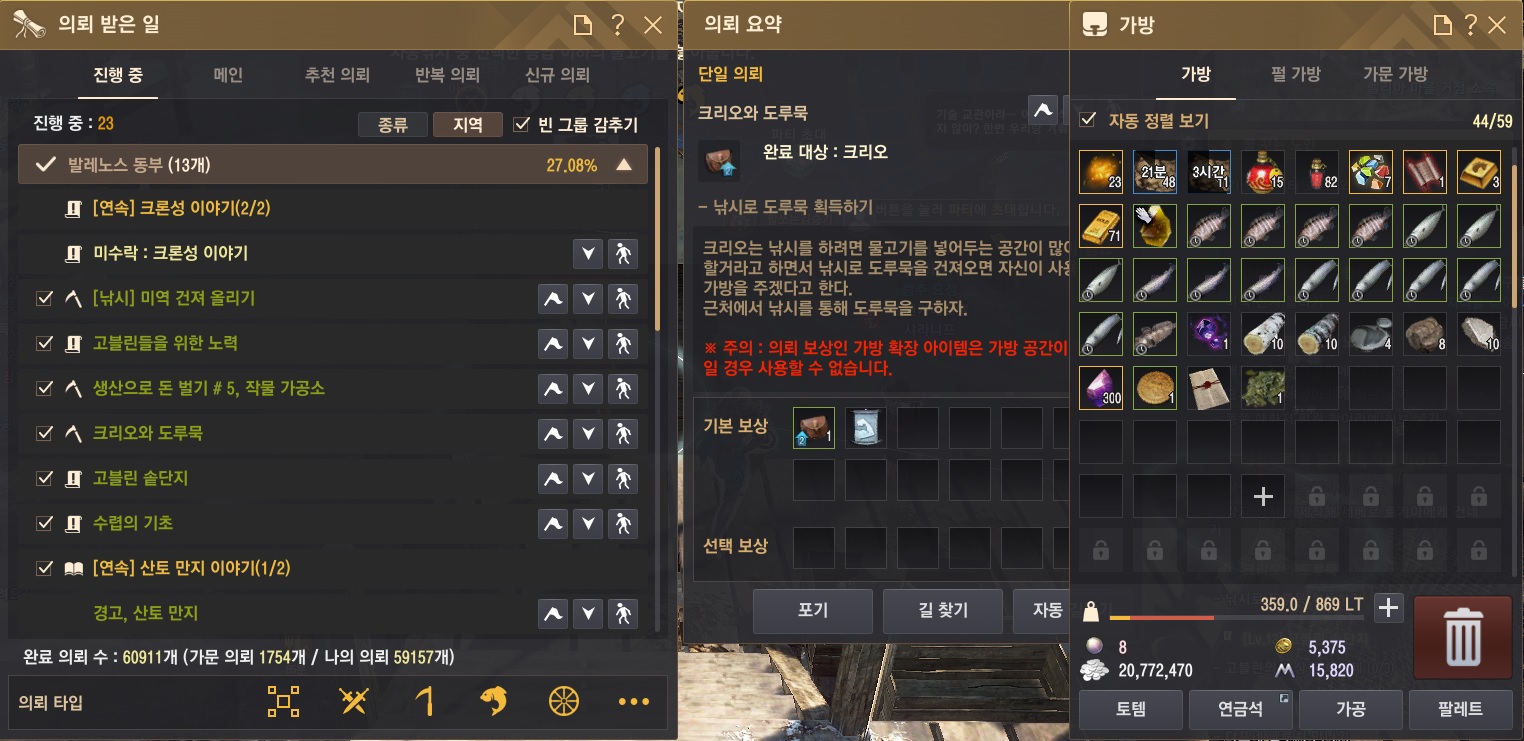
Task: Click the fishing quest type fish icon
Action: [494, 702]
